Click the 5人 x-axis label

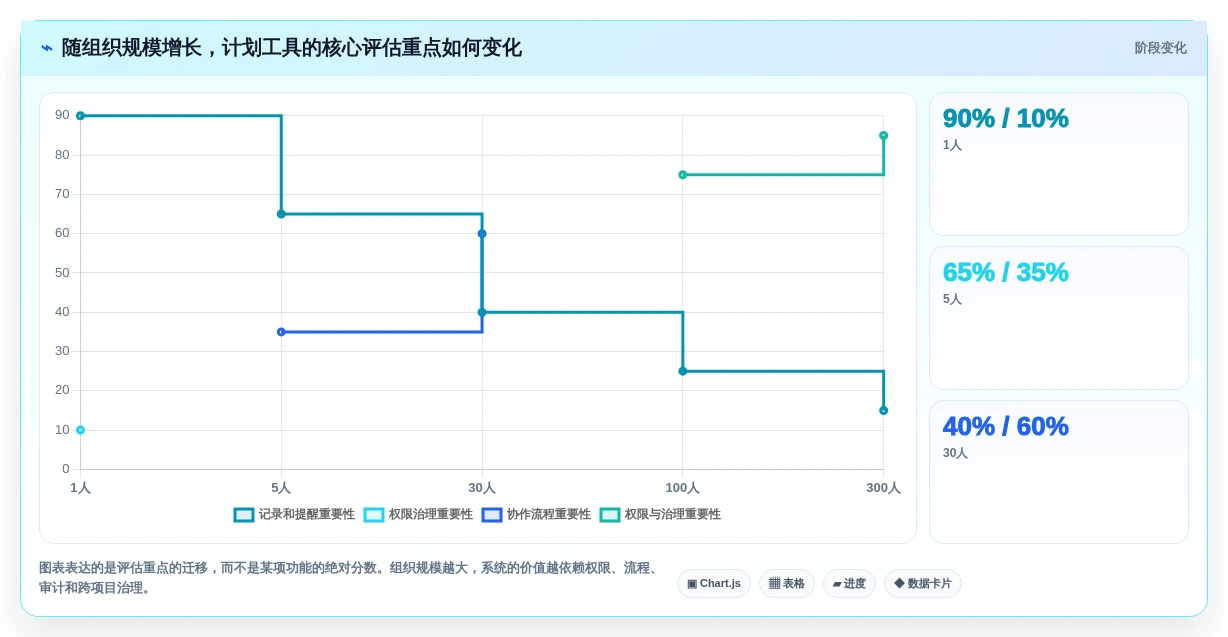coord(281,488)
